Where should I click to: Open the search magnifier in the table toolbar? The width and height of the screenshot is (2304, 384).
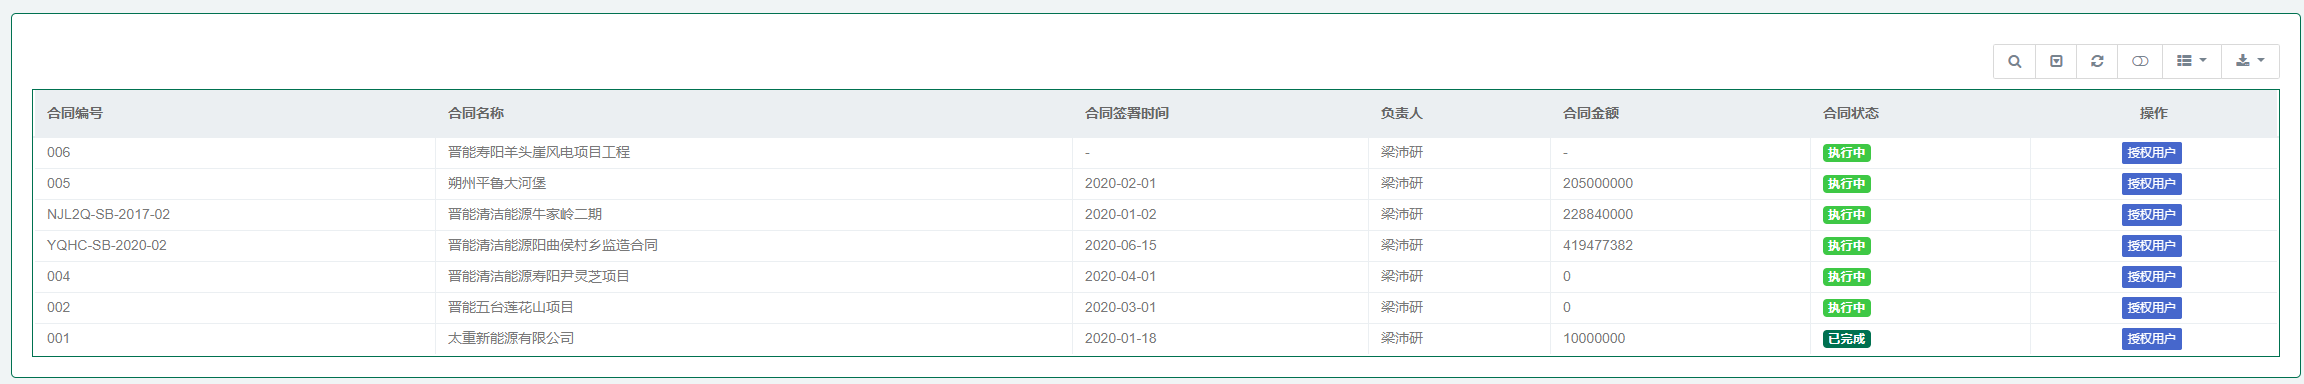tap(2014, 61)
